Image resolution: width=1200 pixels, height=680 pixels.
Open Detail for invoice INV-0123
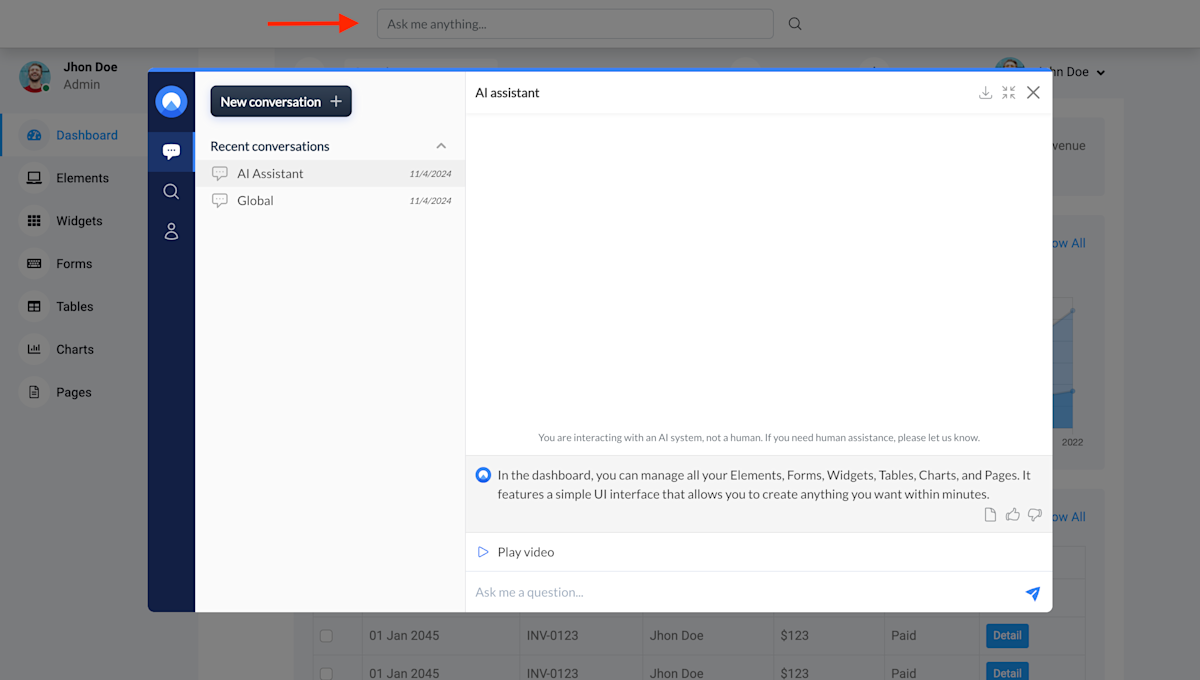[1007, 635]
